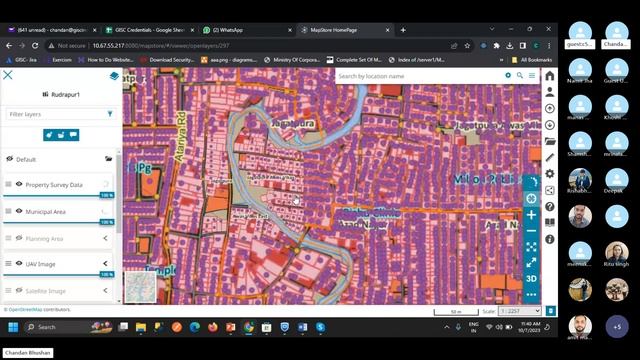
Task: Hide the UAV Image layer
Action: coord(19,263)
